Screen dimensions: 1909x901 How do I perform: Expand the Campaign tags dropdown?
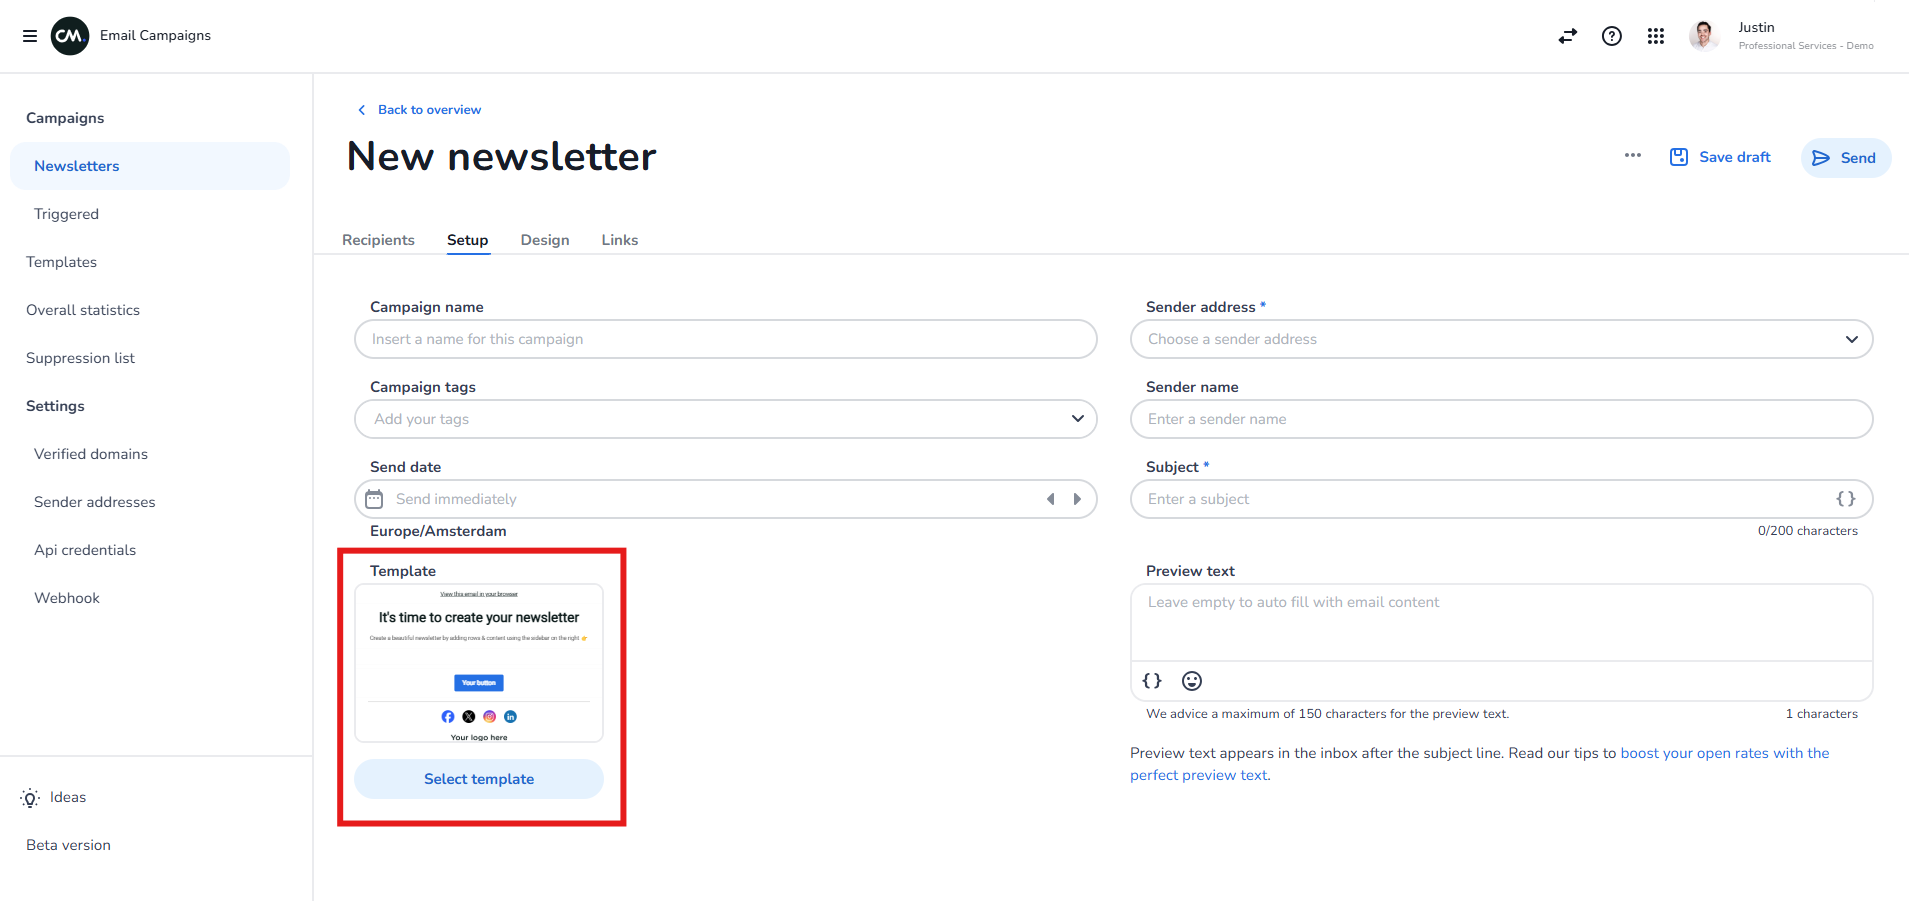(x=1077, y=419)
